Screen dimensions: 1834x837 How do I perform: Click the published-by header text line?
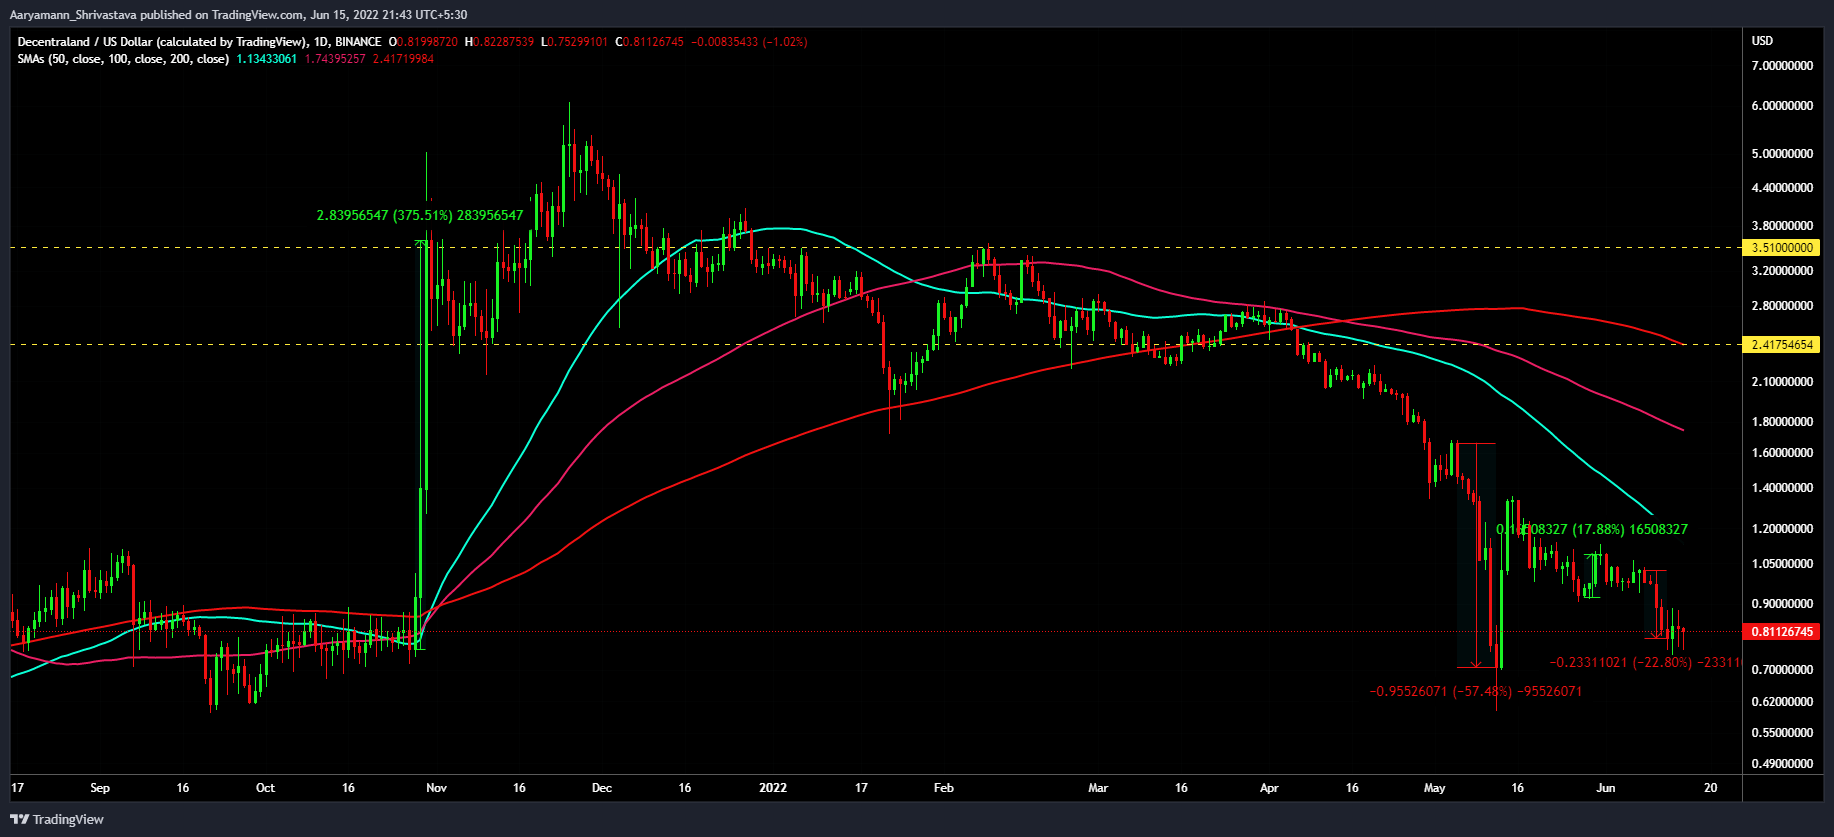(238, 15)
